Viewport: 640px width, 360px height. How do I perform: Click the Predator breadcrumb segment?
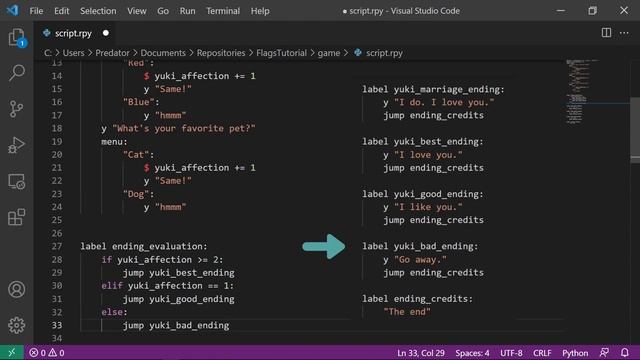tap(112, 53)
